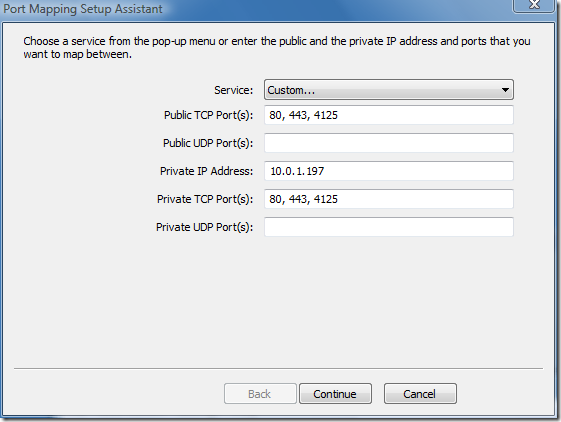Image resolution: width=561 pixels, height=422 pixels.
Task: Select the Private IP Address field
Action: pos(389,171)
